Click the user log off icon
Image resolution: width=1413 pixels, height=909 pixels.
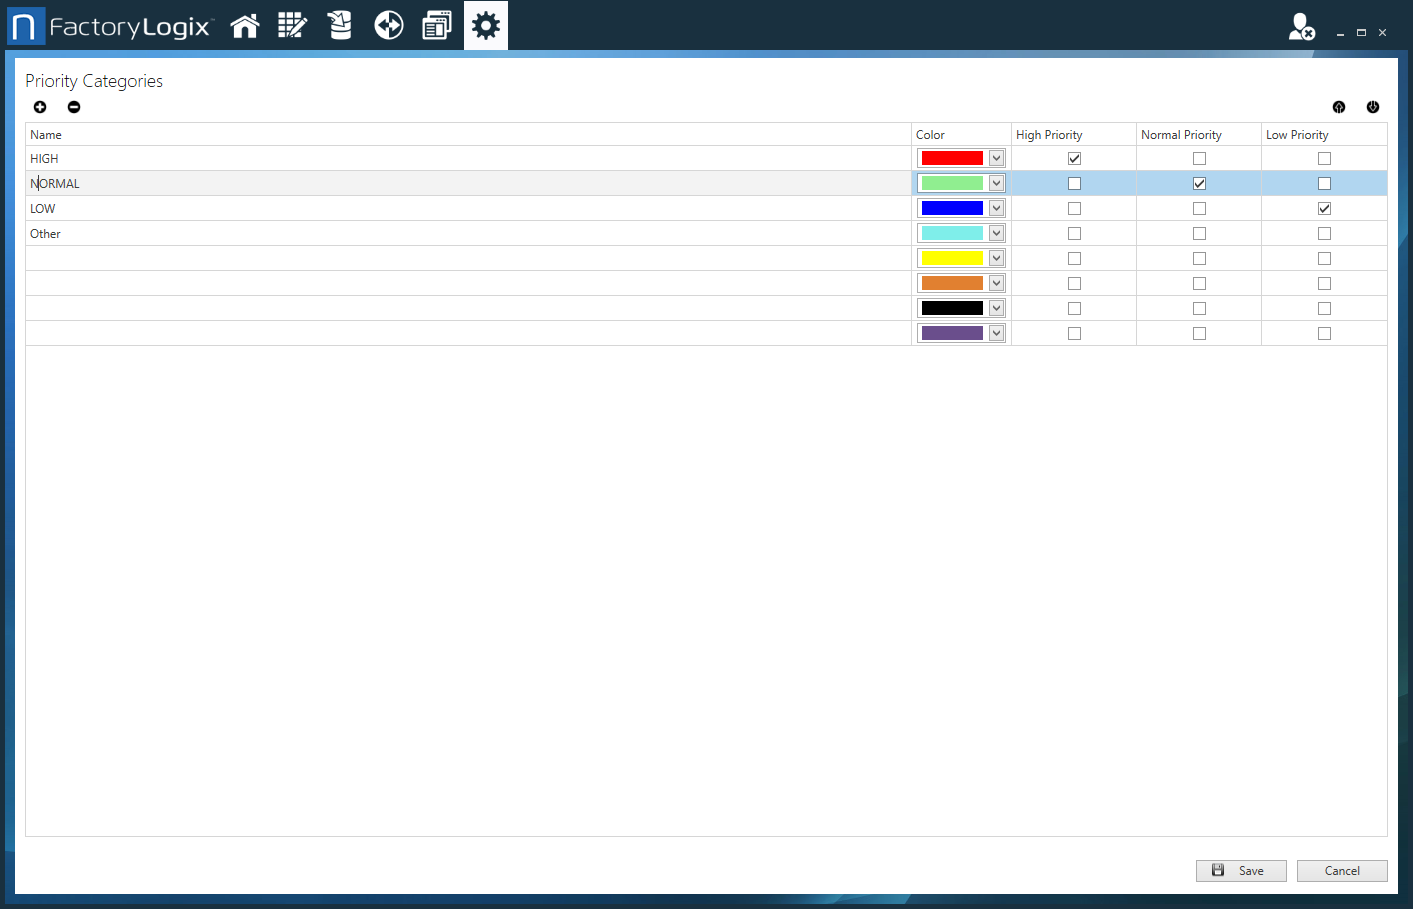click(1301, 27)
